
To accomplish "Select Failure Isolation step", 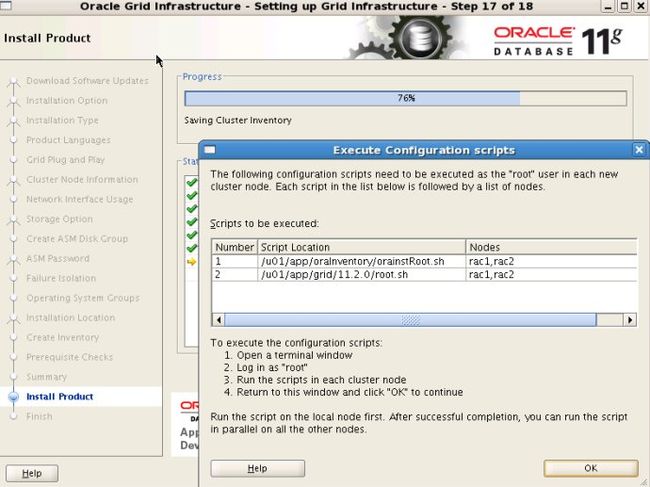I will (61, 278).
